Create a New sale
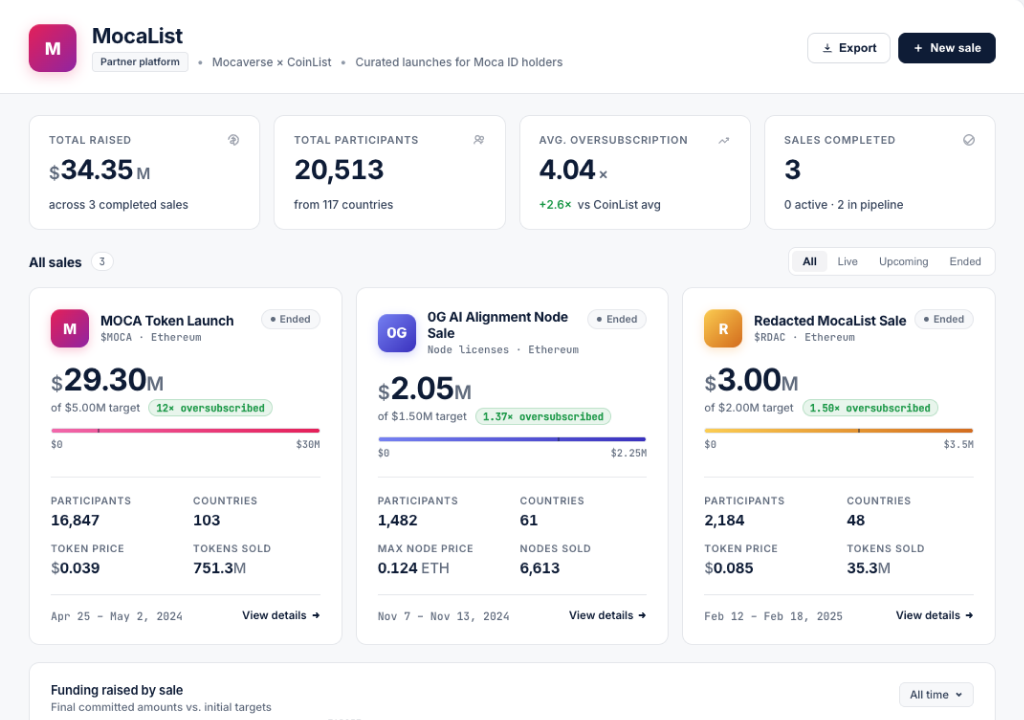1024x720 pixels. tap(946, 48)
